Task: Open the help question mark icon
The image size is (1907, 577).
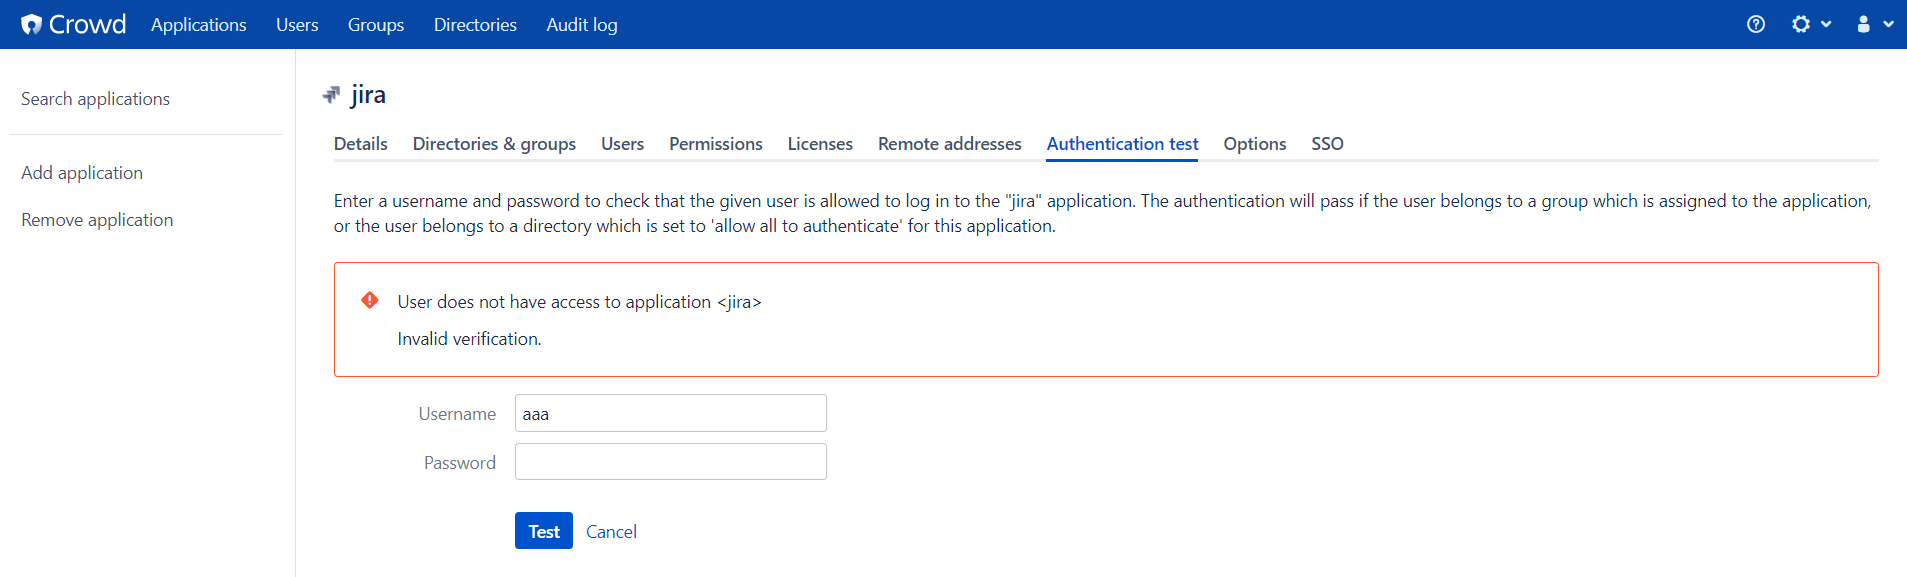Action: coord(1756,24)
